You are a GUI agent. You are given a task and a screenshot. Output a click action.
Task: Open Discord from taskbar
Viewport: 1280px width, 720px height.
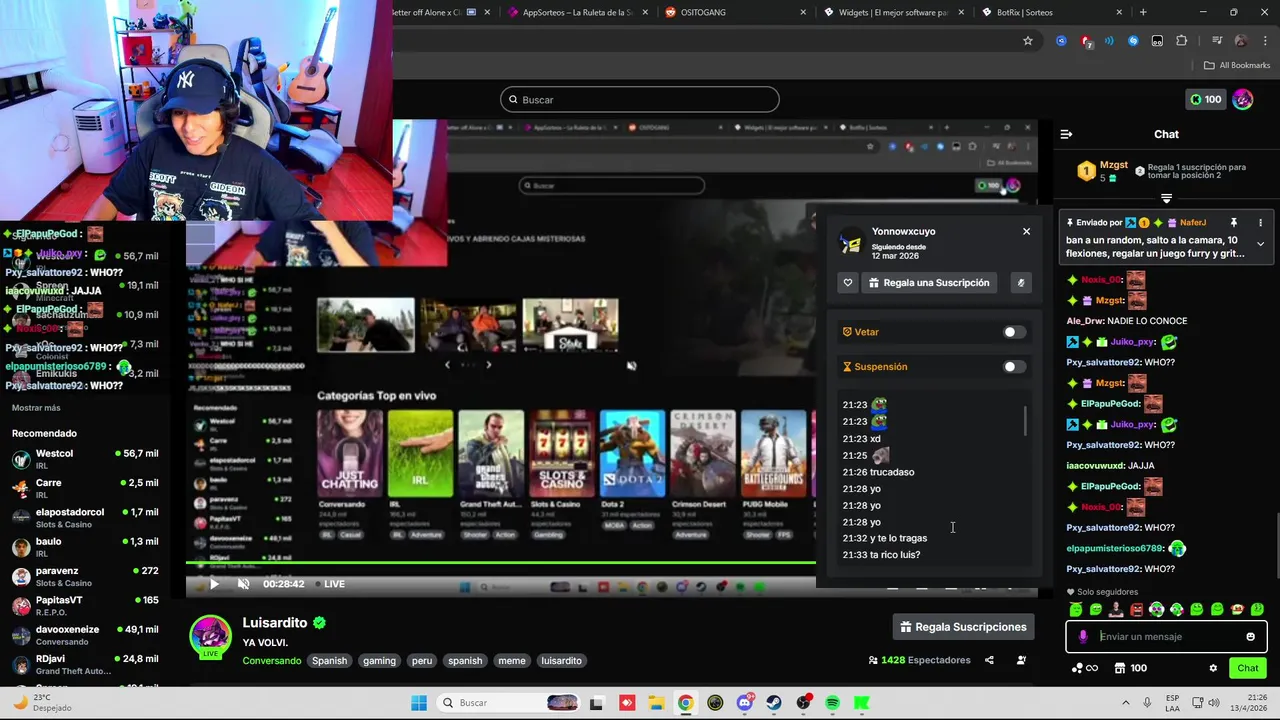tap(744, 703)
